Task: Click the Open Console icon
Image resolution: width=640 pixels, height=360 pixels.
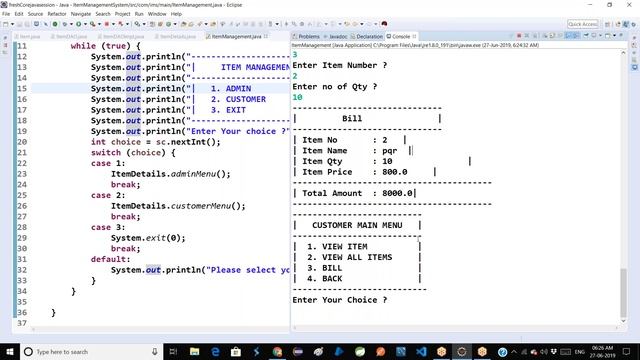Action: [x=608, y=36]
